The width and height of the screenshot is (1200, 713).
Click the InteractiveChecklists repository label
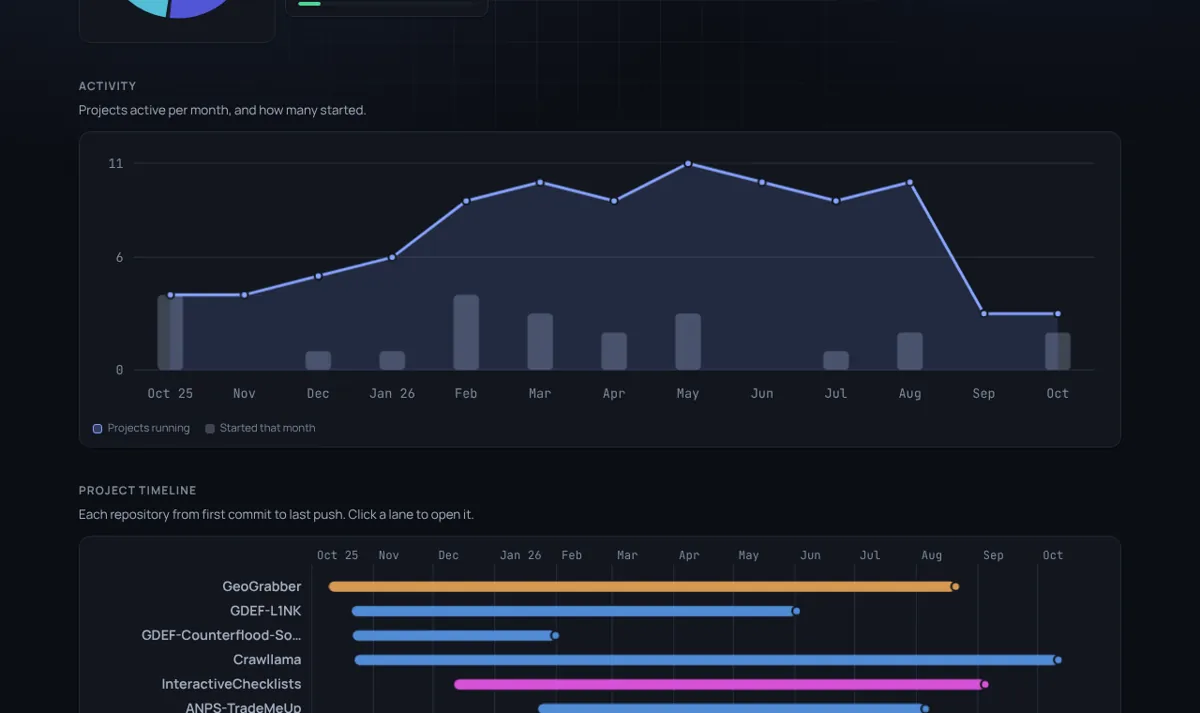(x=231, y=684)
